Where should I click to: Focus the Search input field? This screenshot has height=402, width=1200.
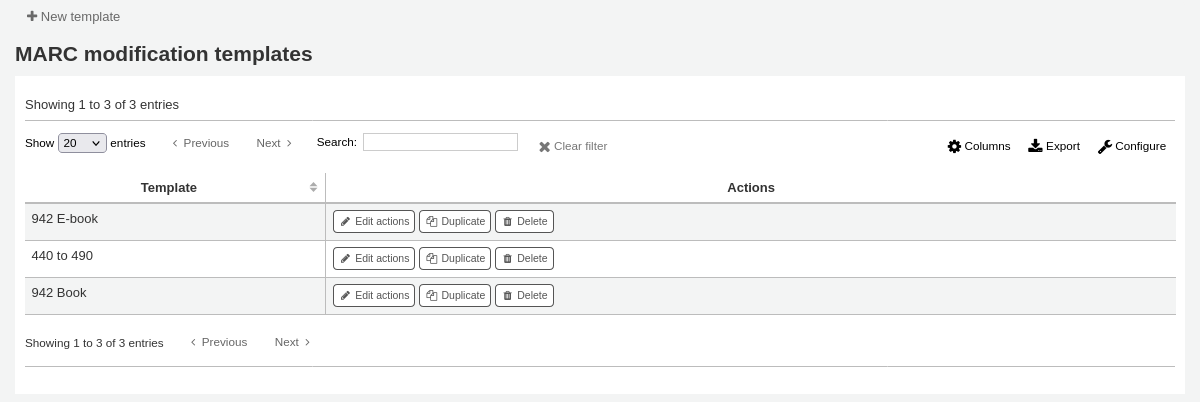pyautogui.click(x=440, y=142)
